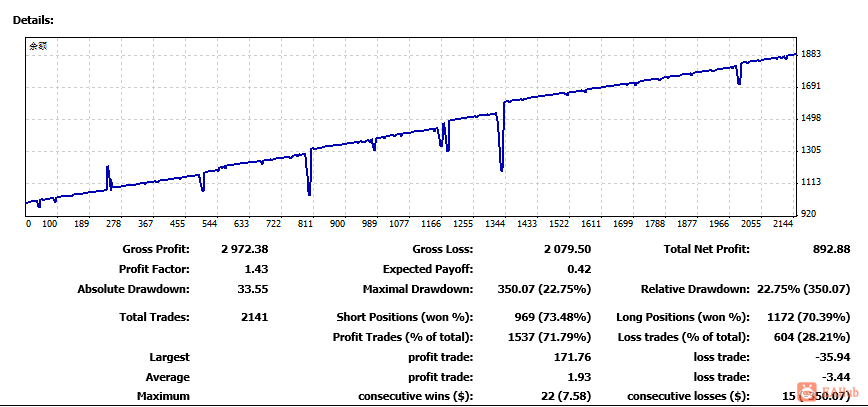Select the Total Trades value 2141
This screenshot has width=868, height=407.
click(255, 318)
